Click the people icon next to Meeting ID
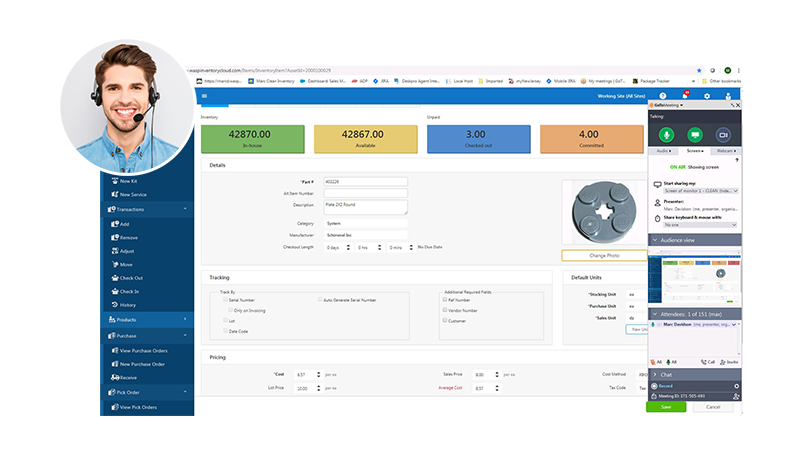This screenshot has height=452, width=800. [x=736, y=396]
